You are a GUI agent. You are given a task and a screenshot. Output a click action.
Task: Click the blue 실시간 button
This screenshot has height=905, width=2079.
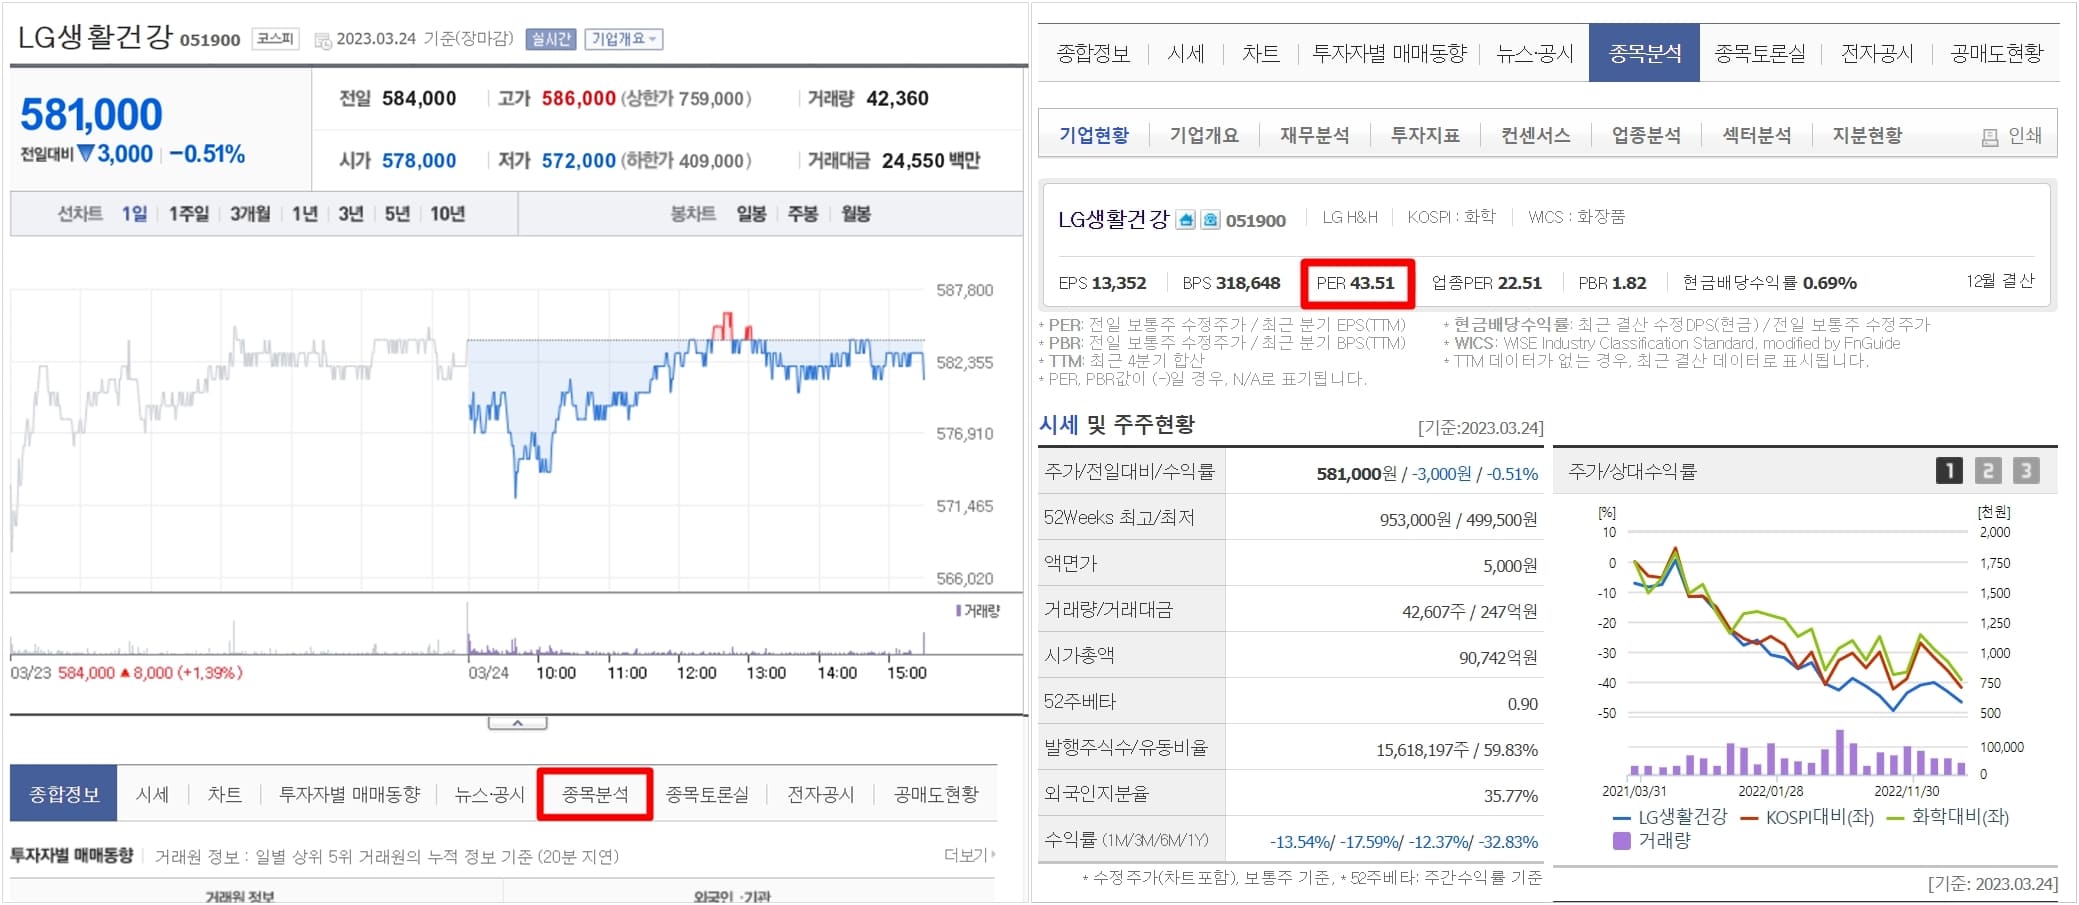pyautogui.click(x=551, y=39)
